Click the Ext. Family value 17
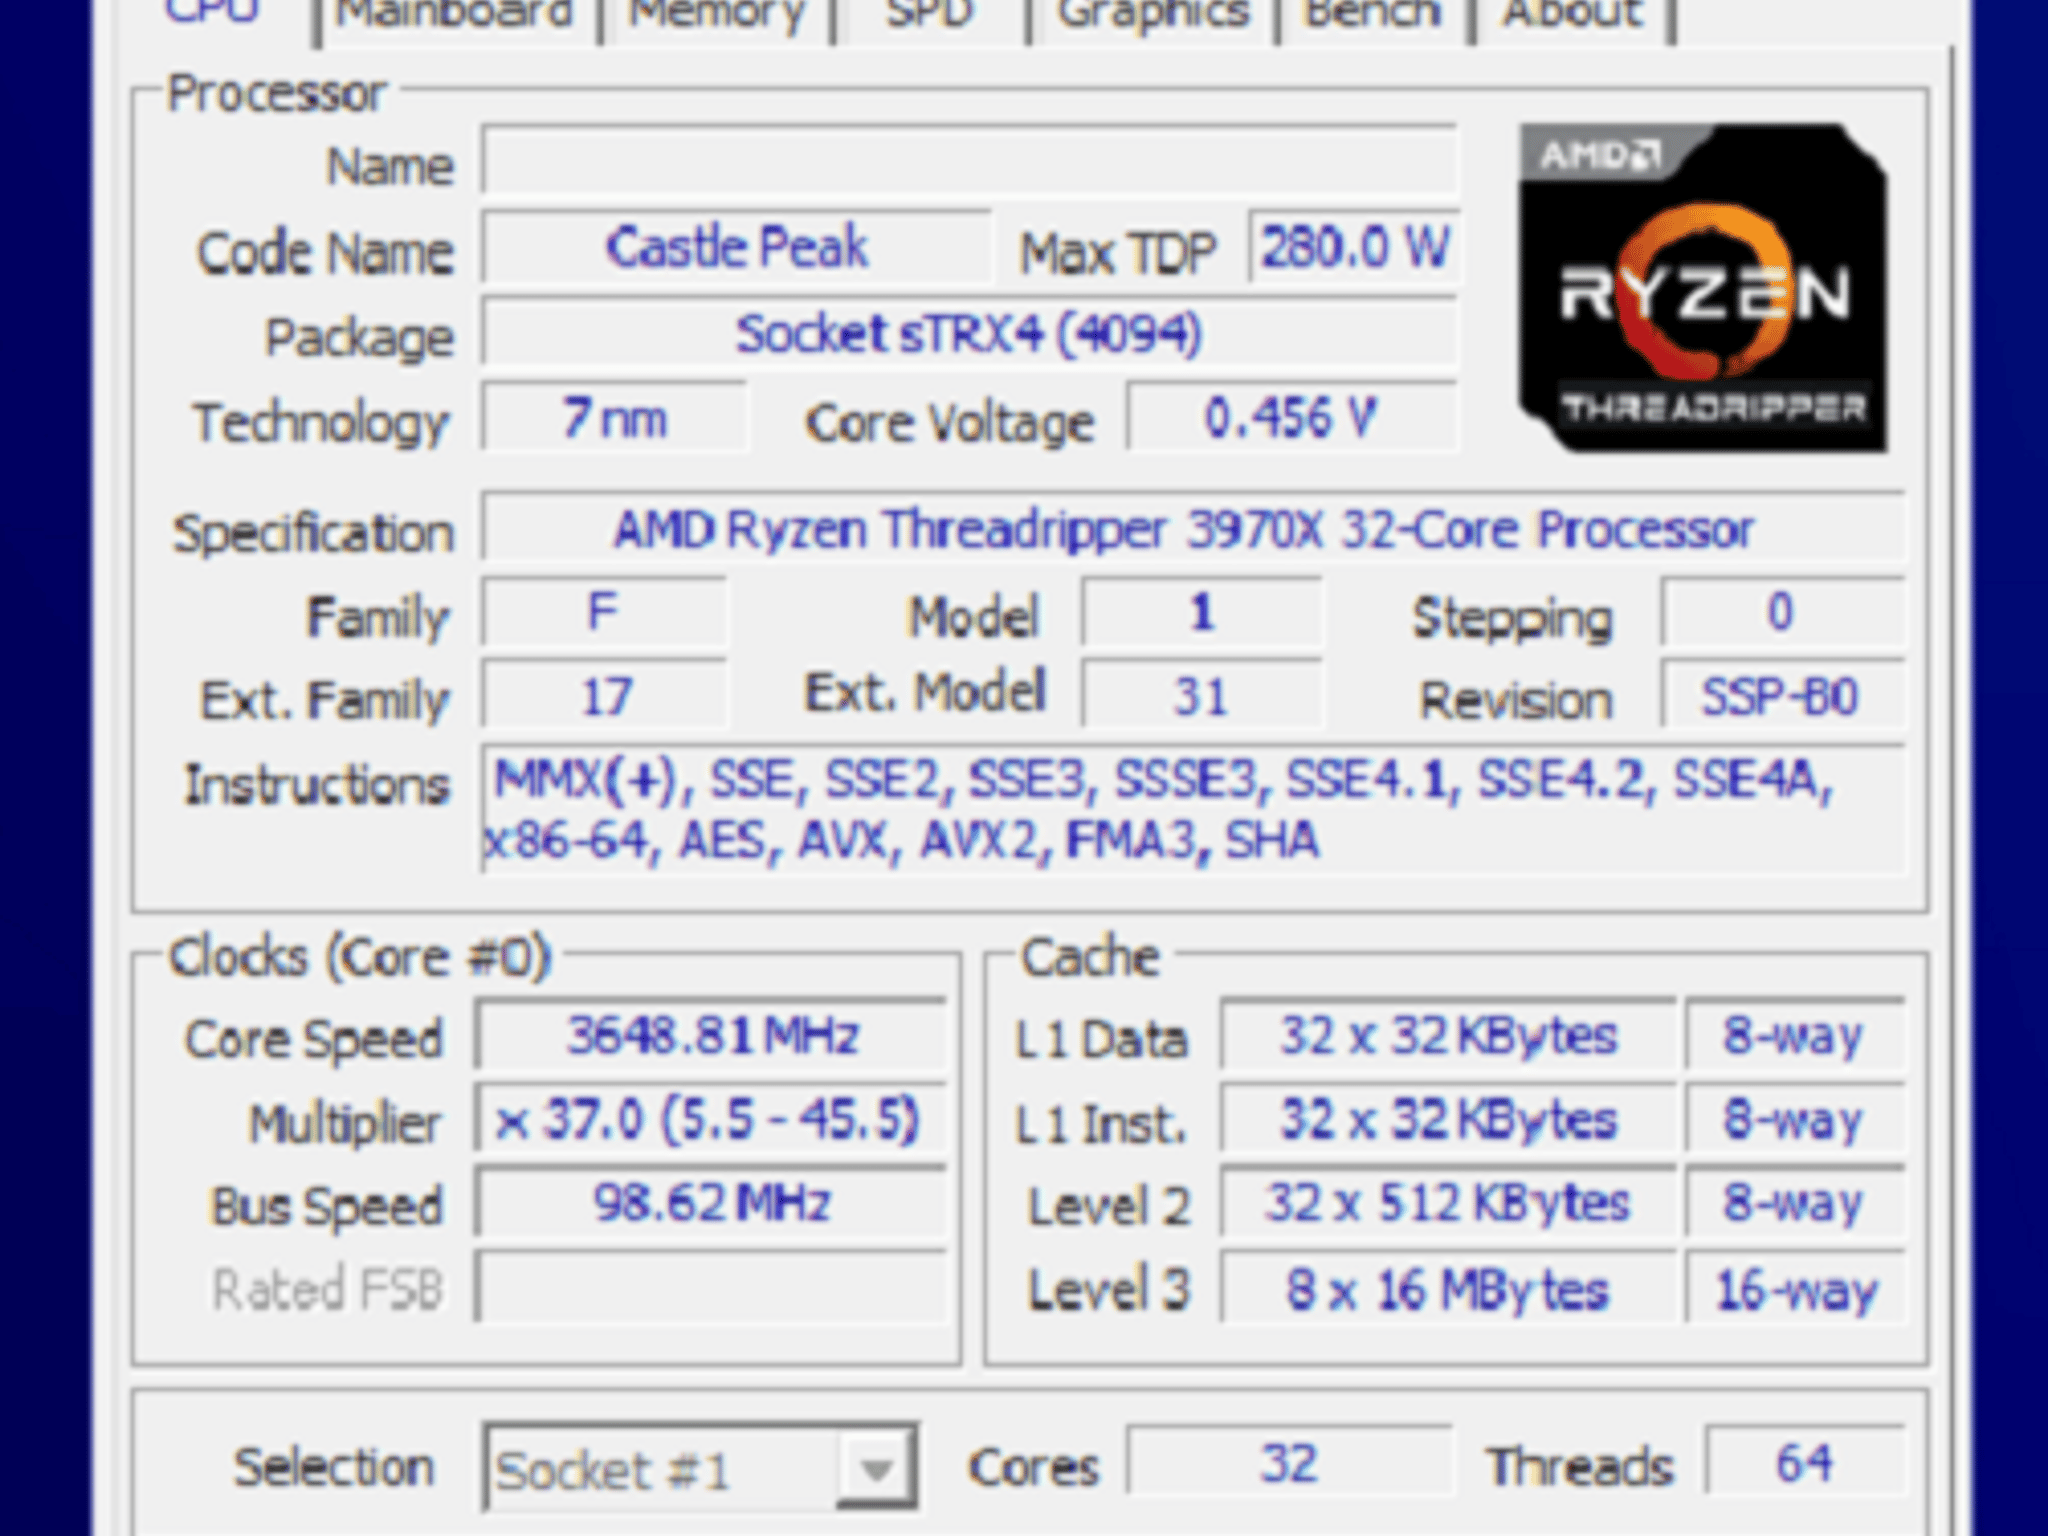The image size is (2048, 1536). pos(604,696)
